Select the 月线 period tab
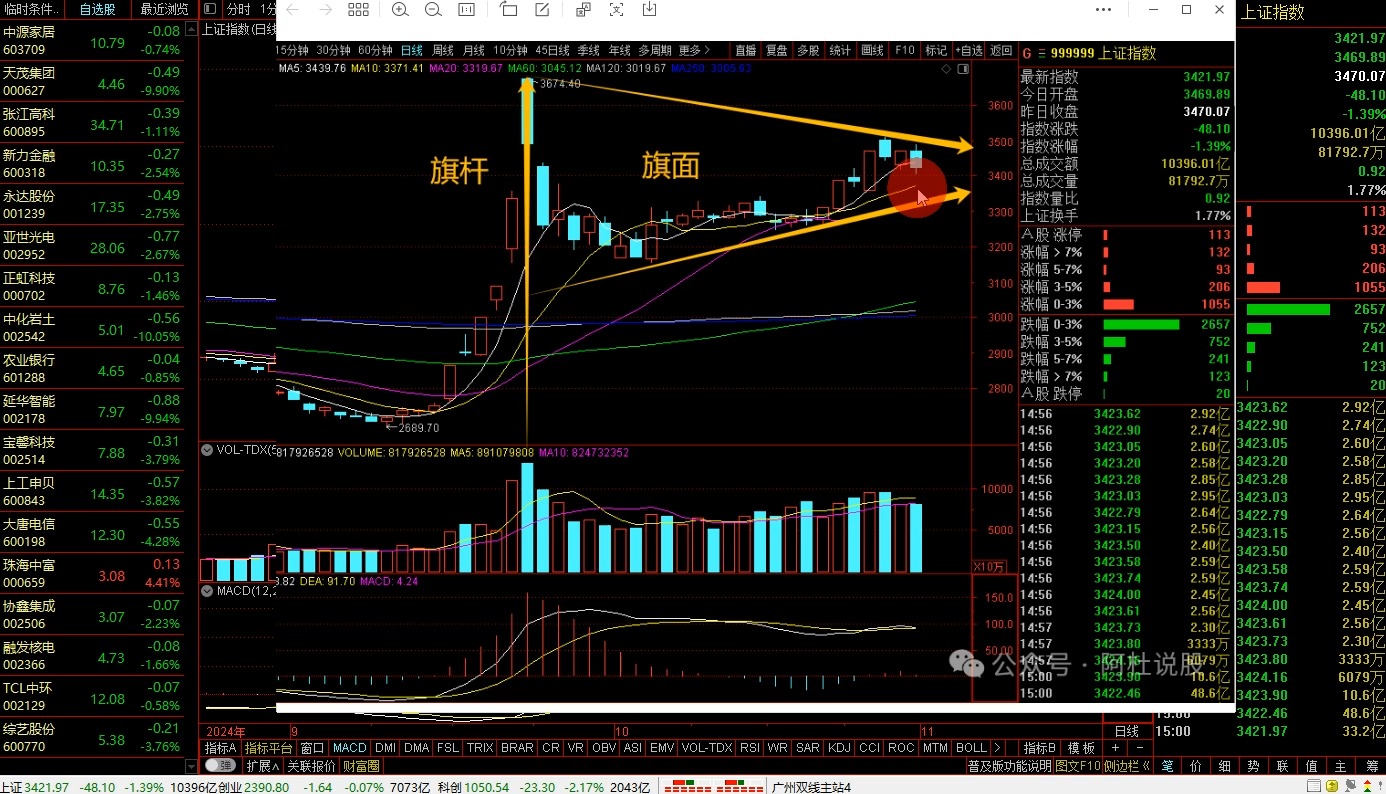The width and height of the screenshot is (1386, 794). [x=474, y=50]
